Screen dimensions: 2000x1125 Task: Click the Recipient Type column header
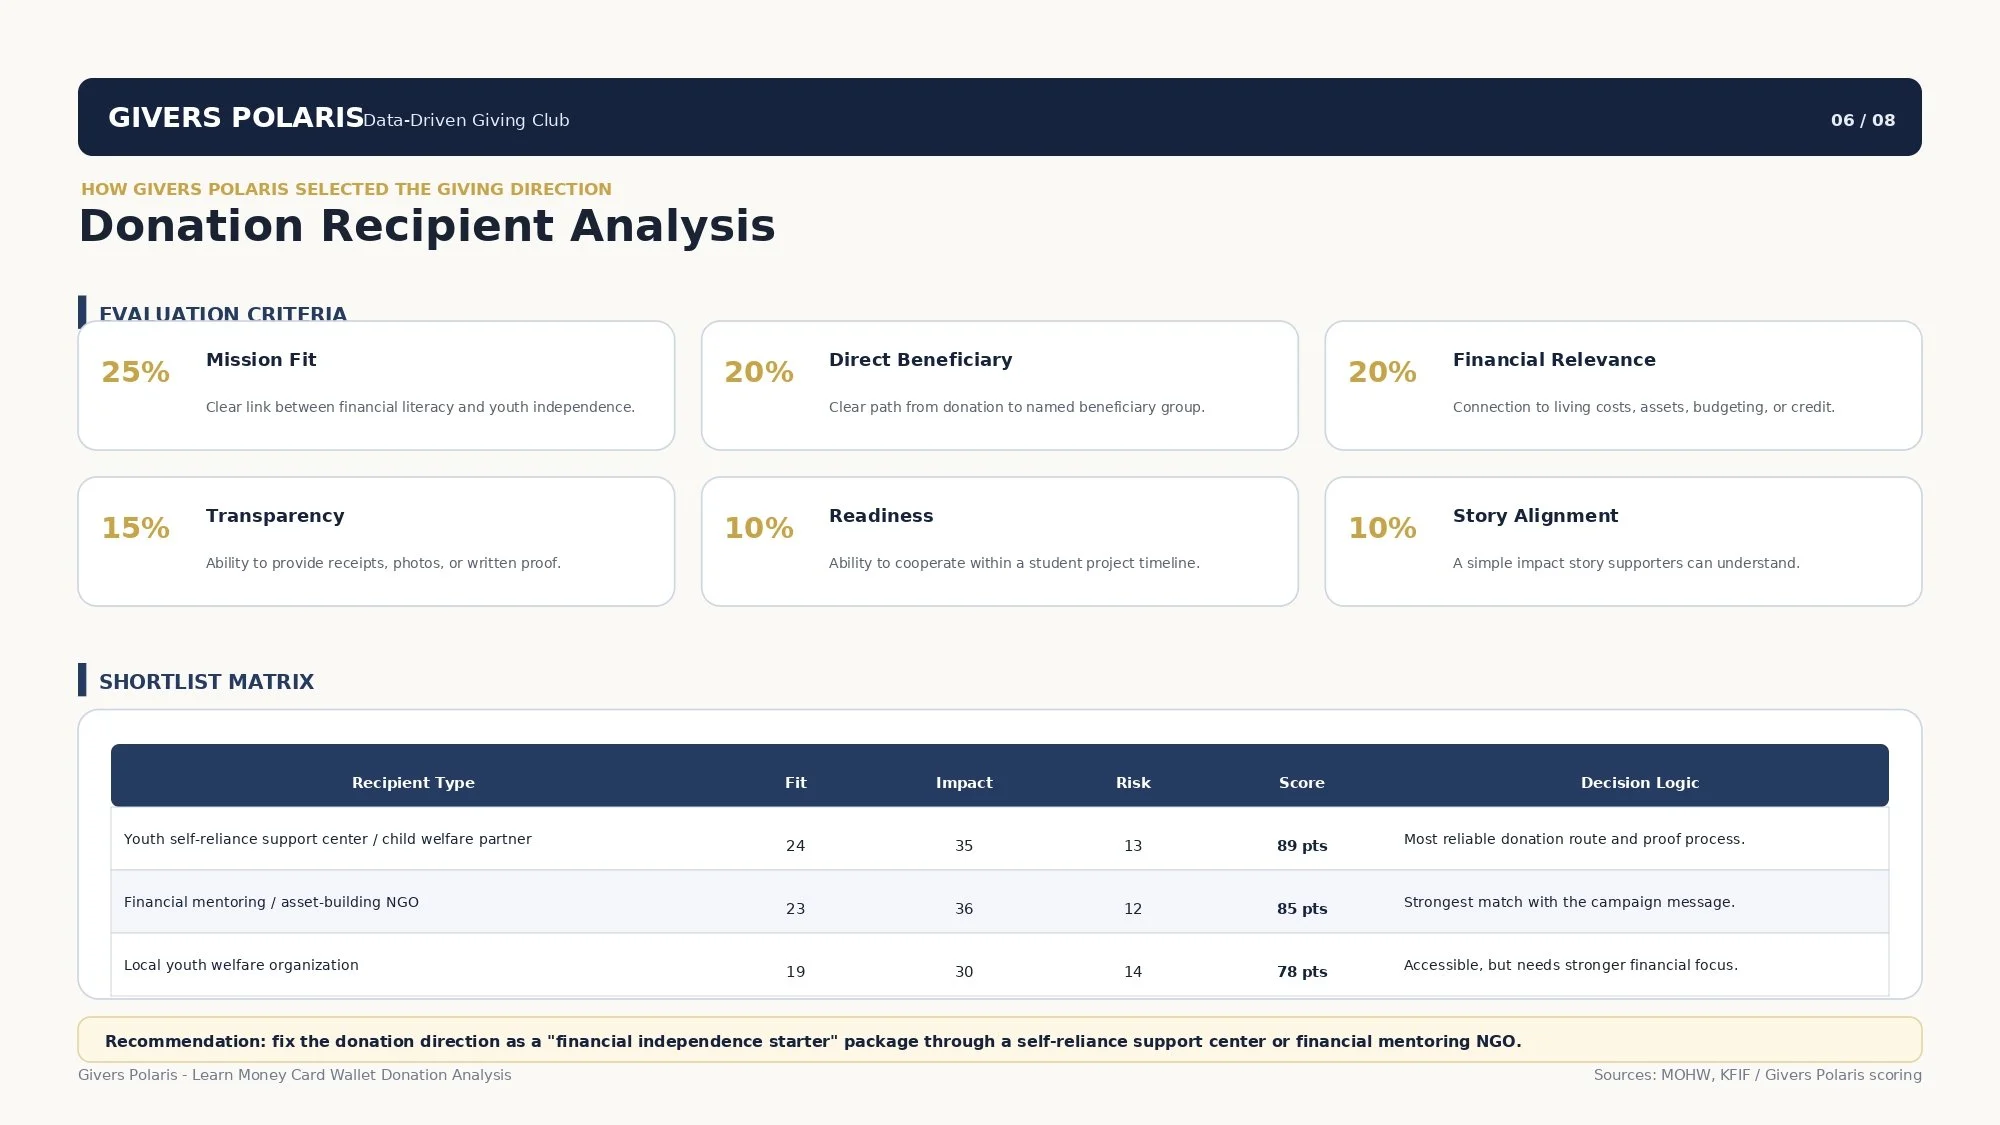(413, 783)
